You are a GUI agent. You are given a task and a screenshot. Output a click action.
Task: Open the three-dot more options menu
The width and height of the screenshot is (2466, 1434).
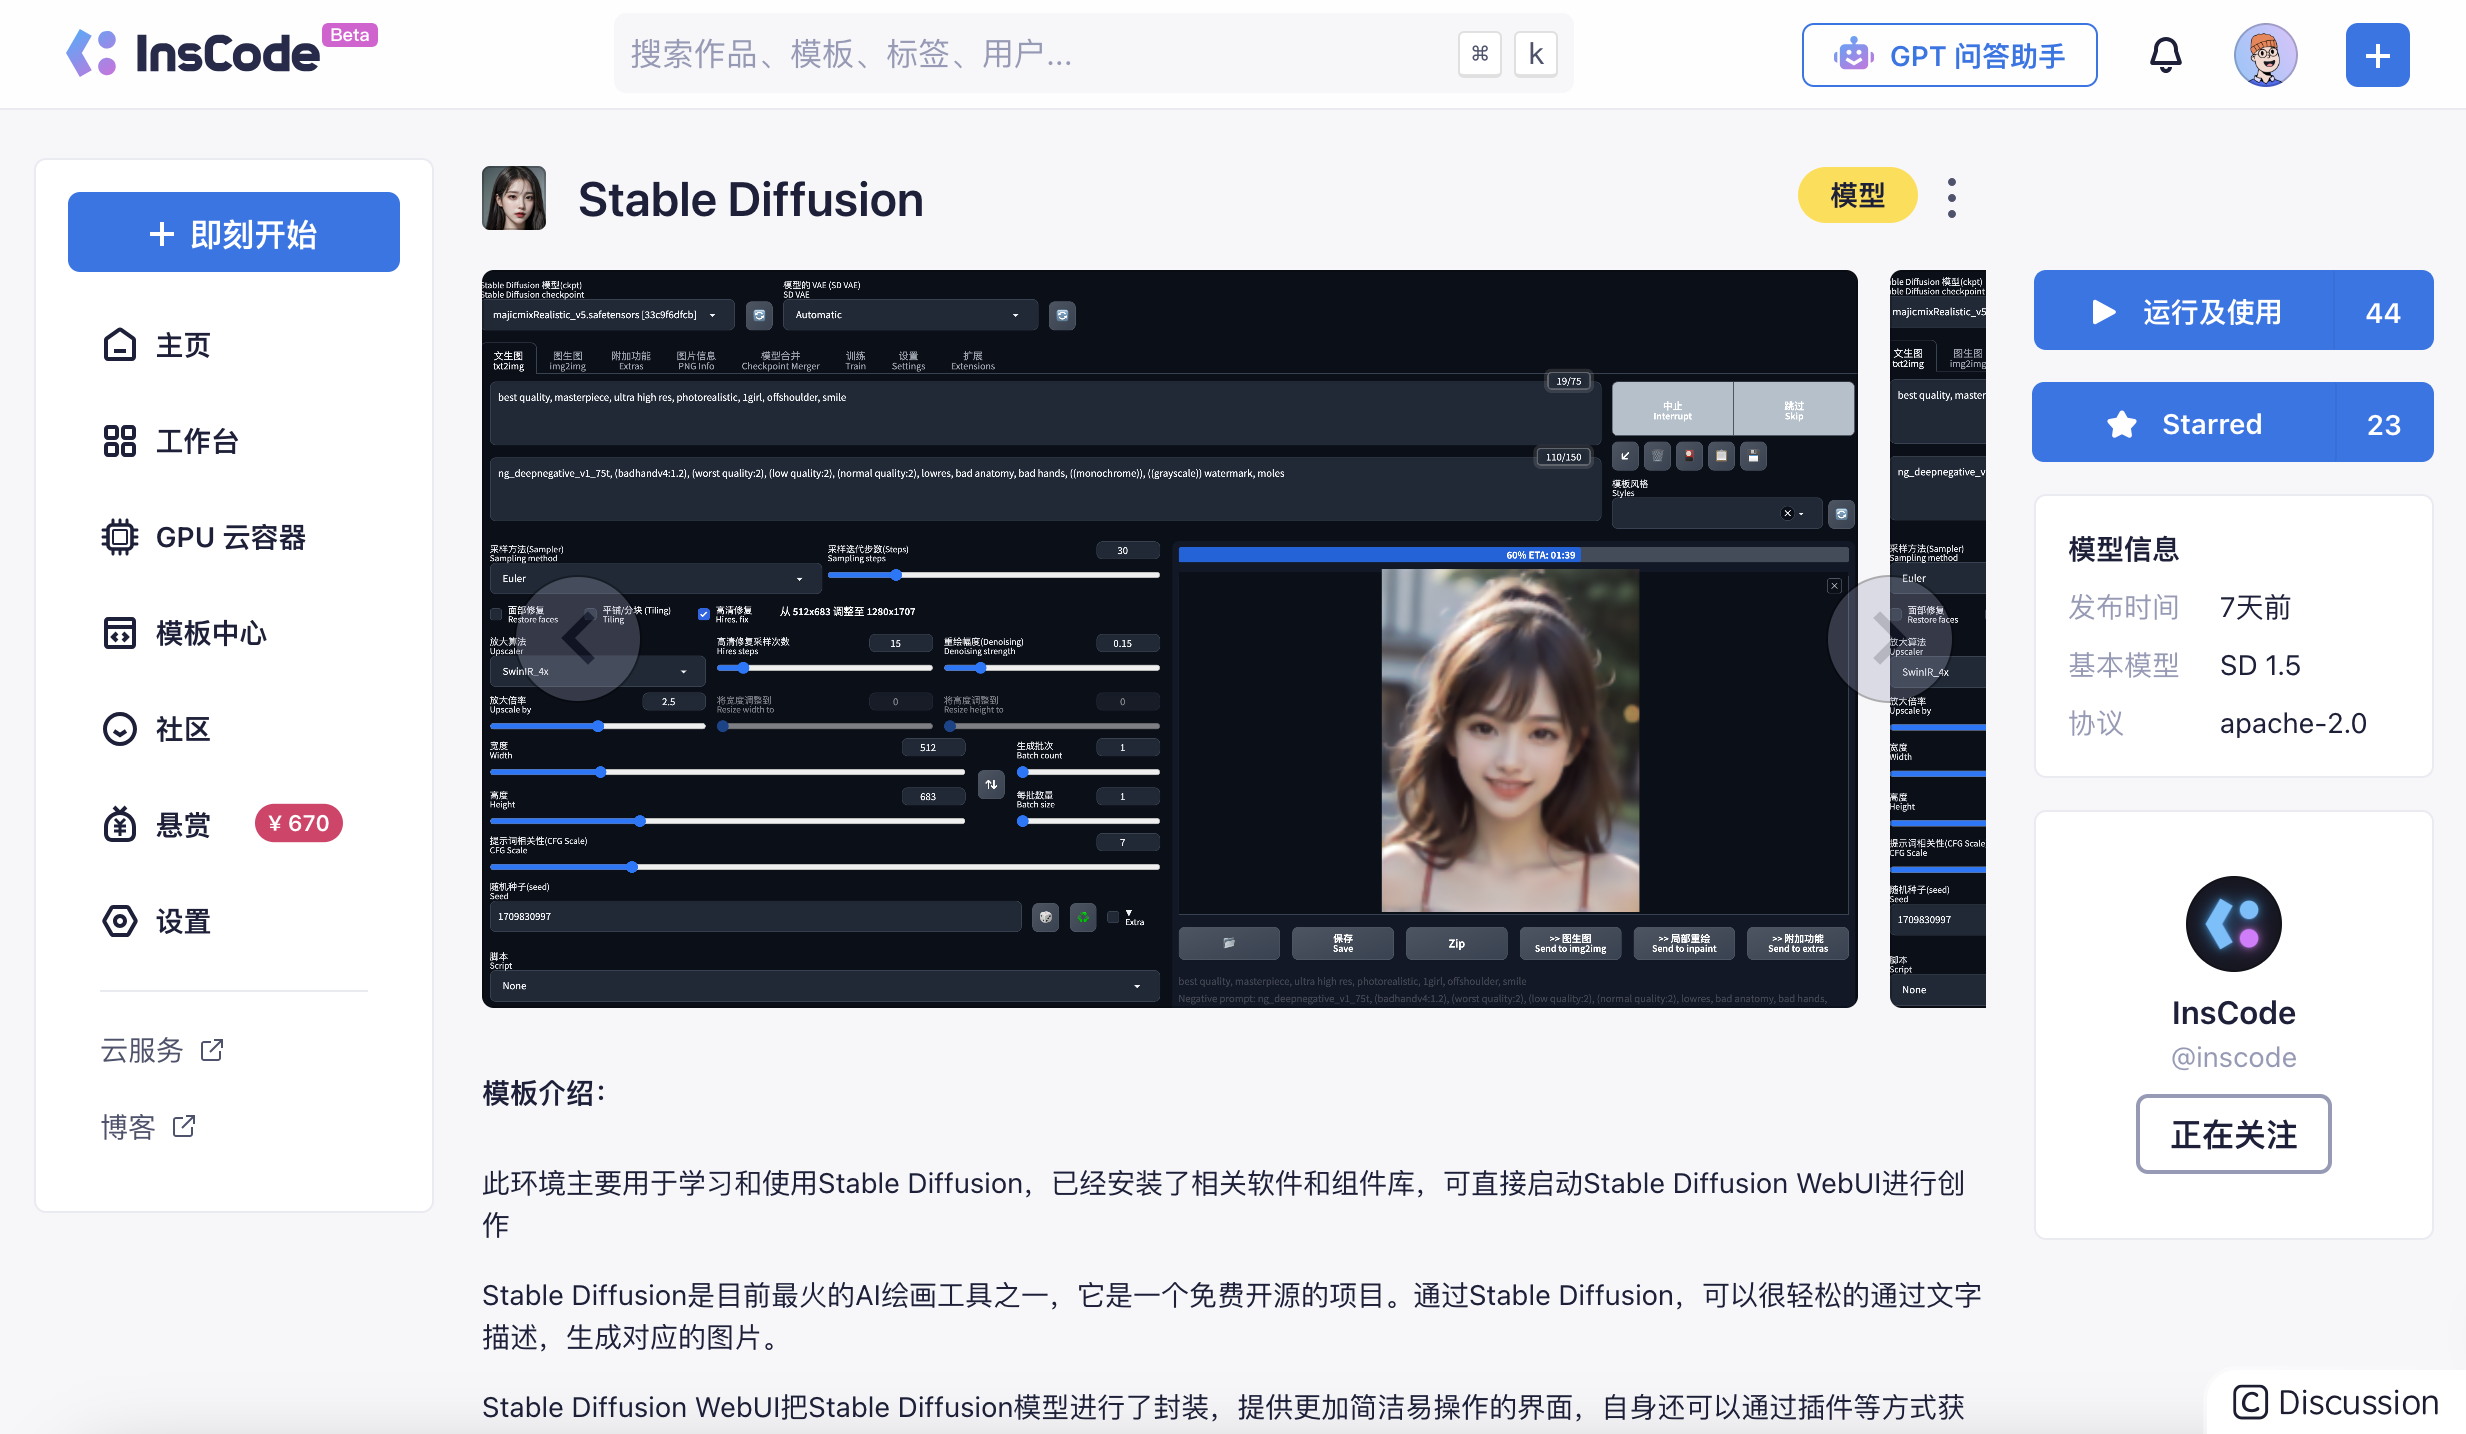point(1951,198)
